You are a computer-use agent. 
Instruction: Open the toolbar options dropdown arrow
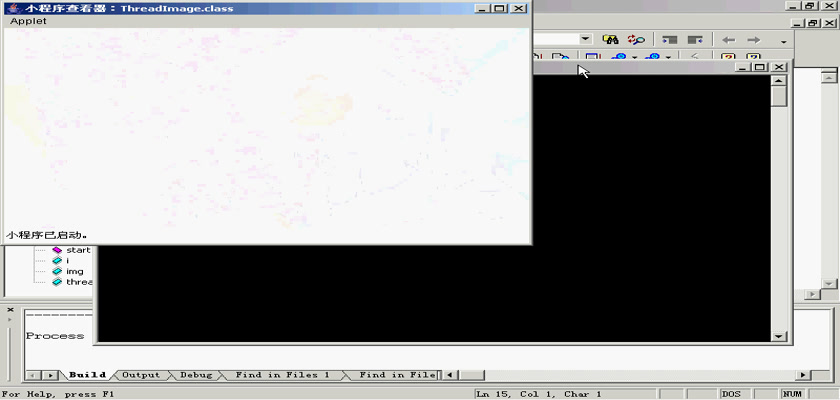784,41
